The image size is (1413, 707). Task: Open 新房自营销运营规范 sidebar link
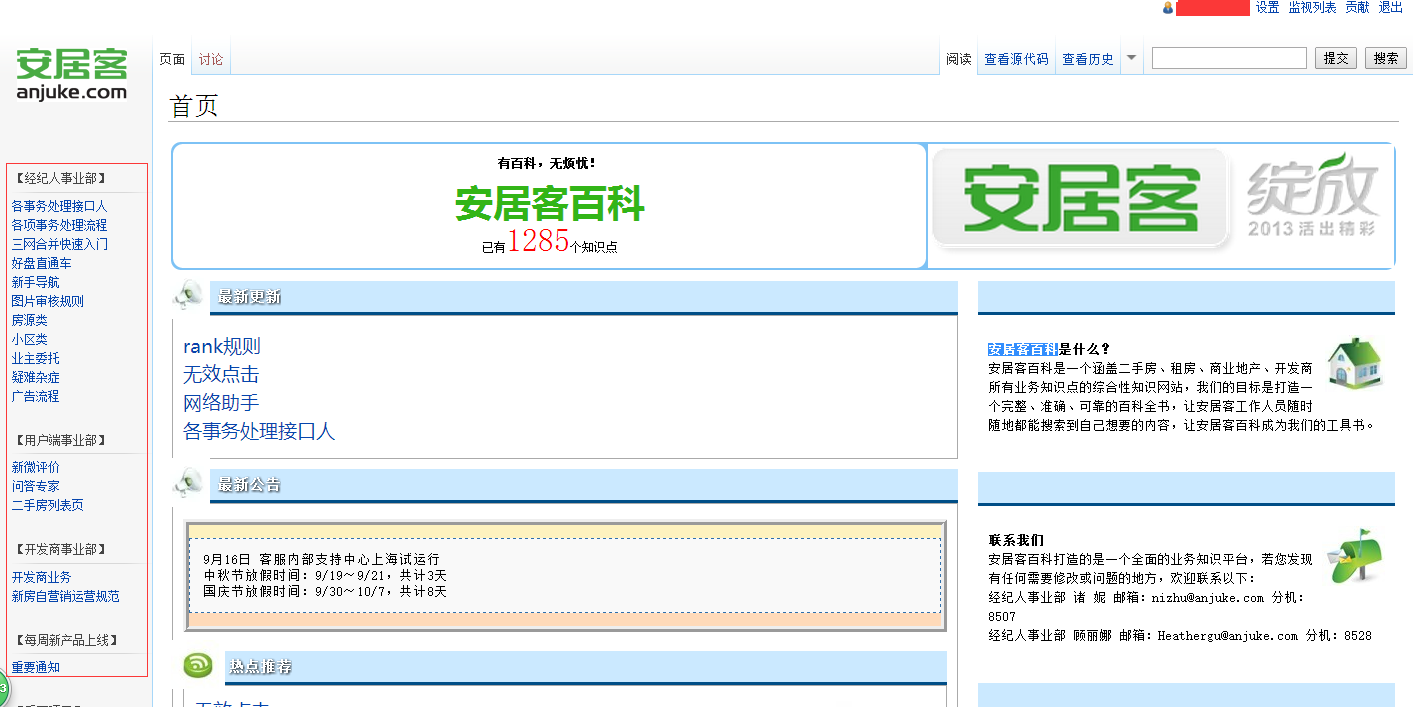[x=65, y=596]
